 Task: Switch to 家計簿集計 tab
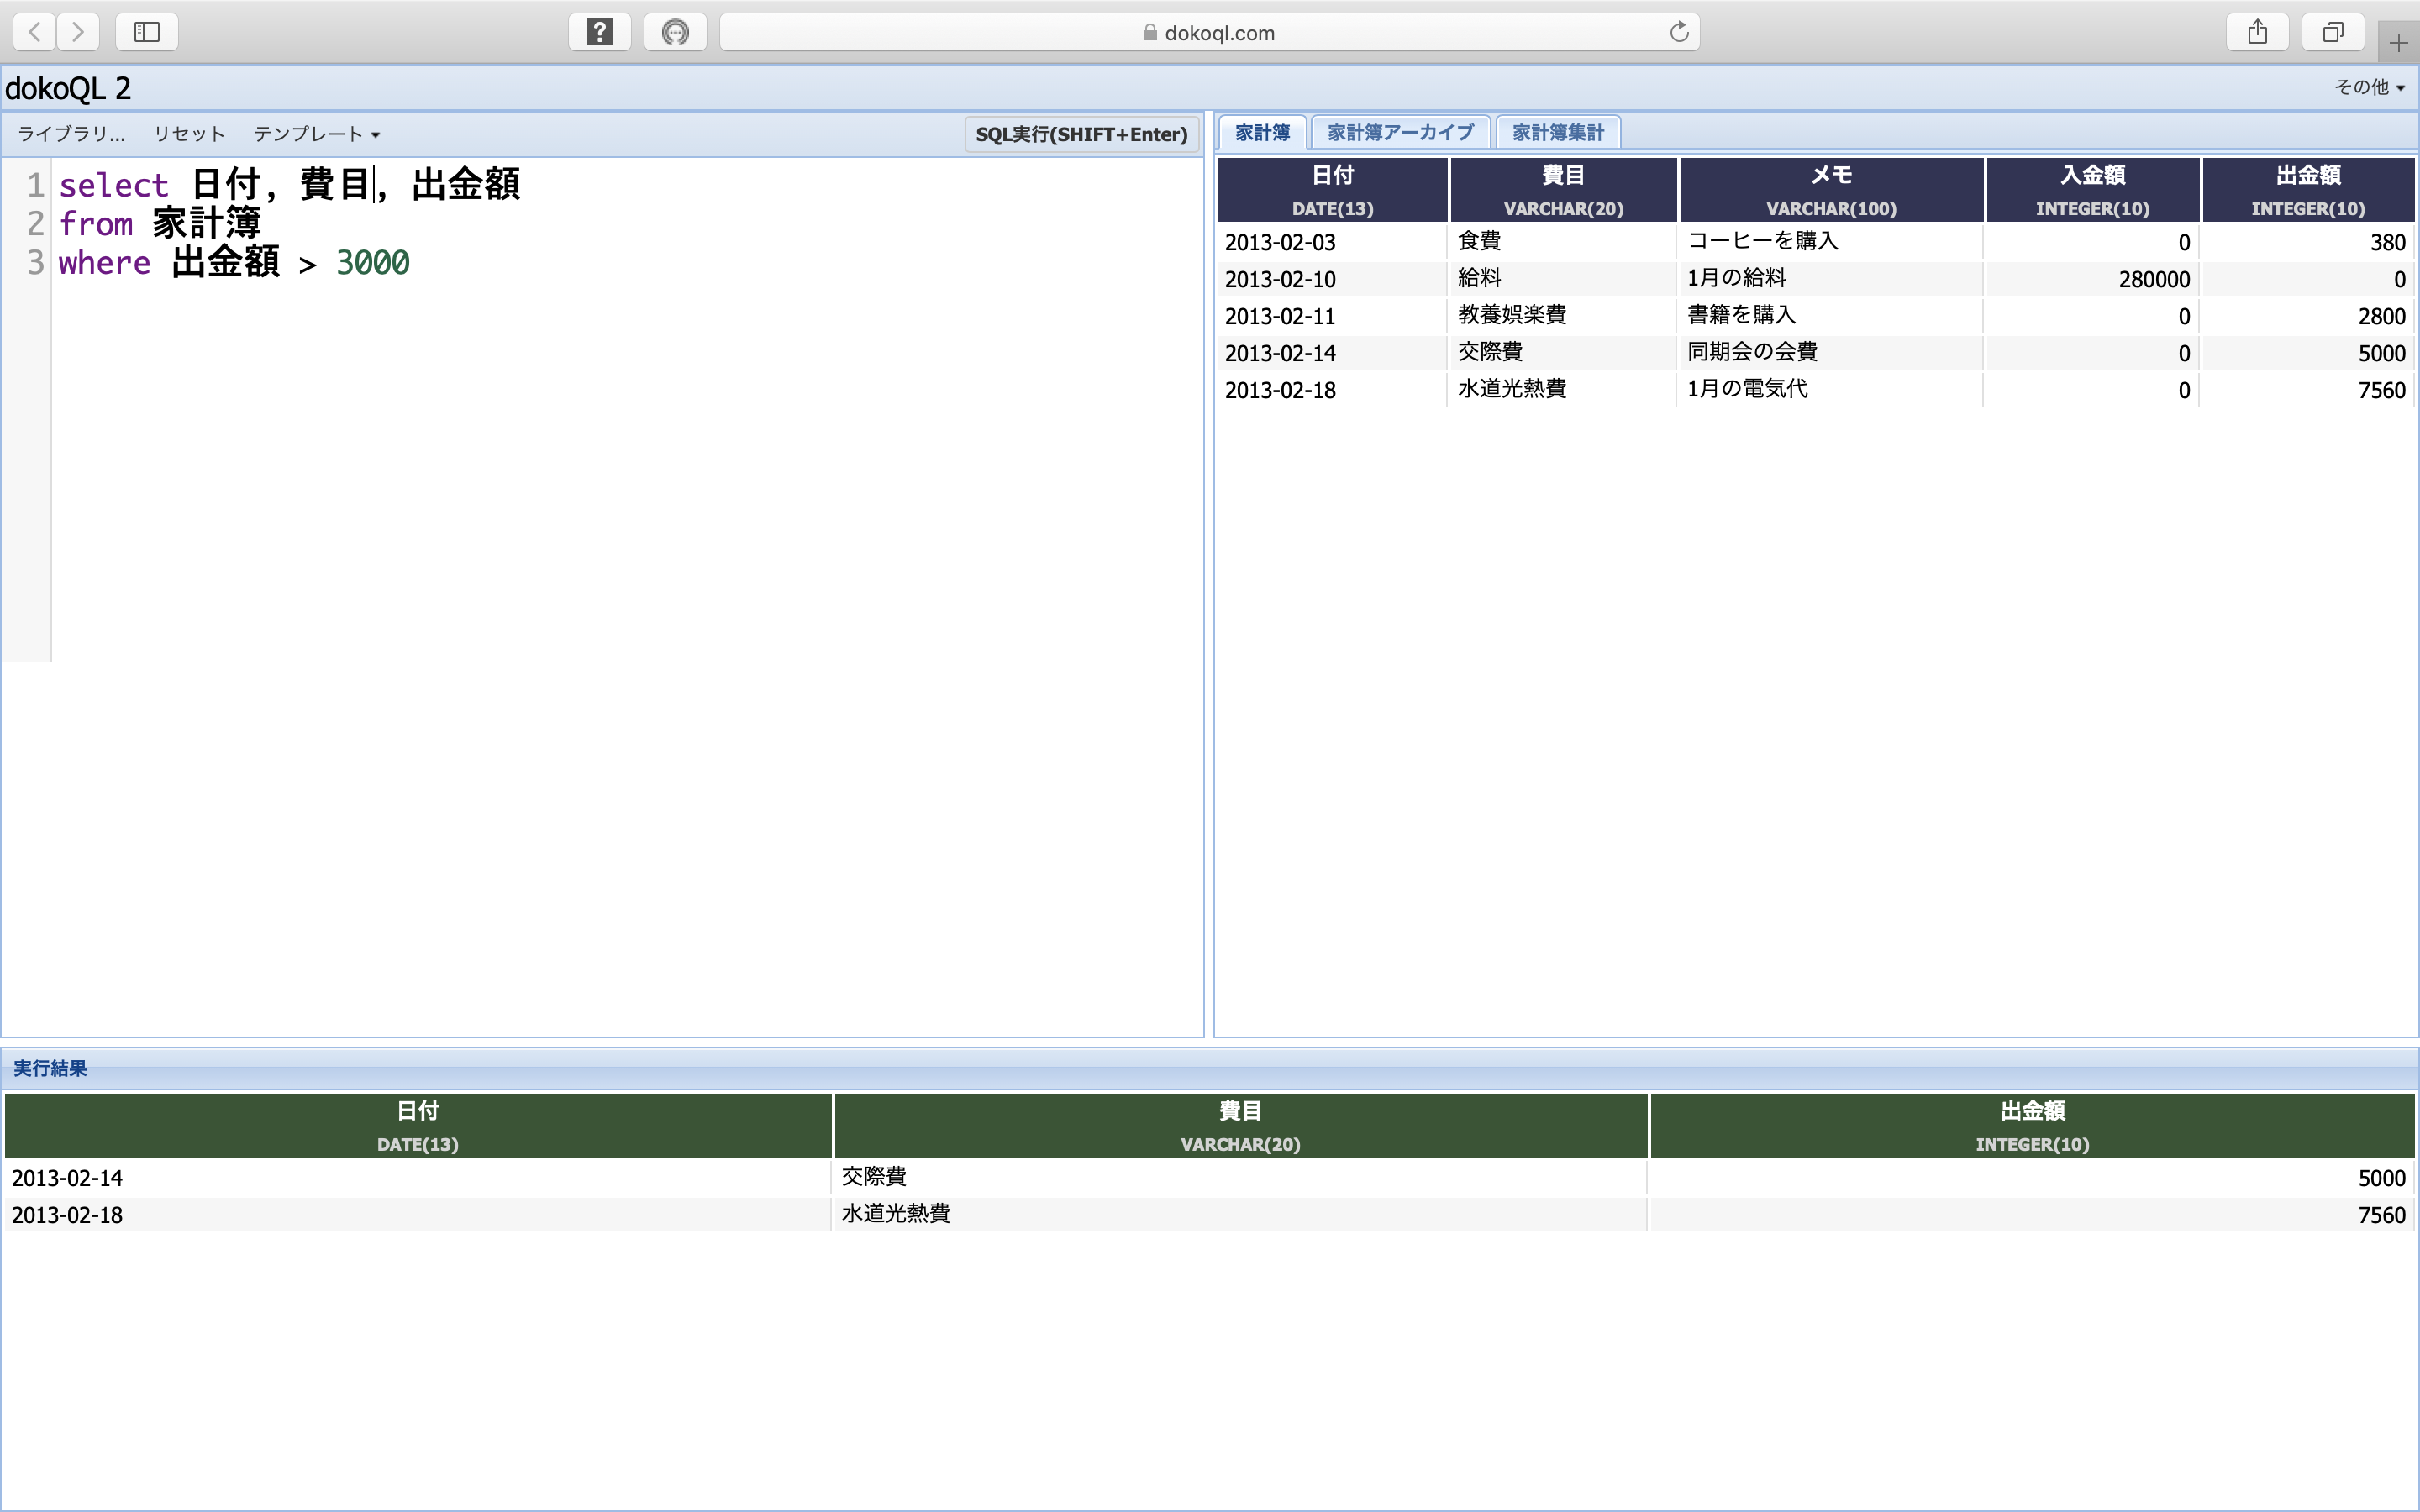pyautogui.click(x=1557, y=132)
